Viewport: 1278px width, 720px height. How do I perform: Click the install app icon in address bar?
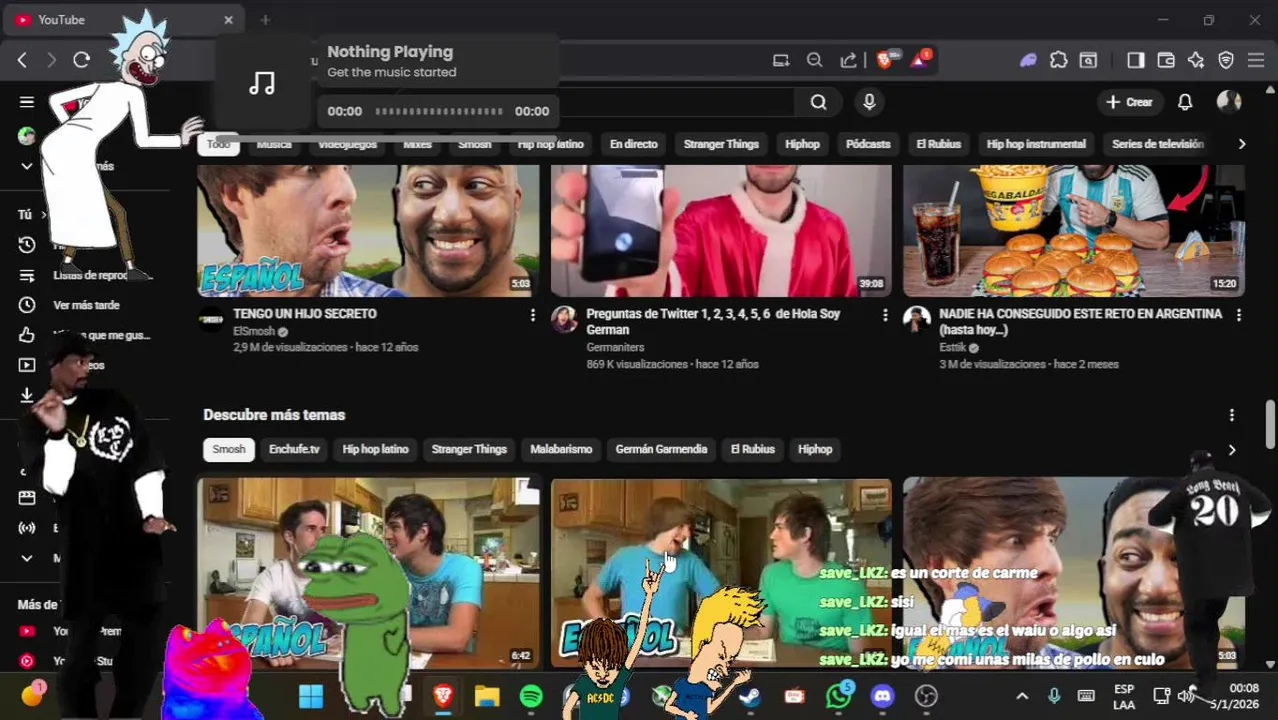tap(781, 60)
